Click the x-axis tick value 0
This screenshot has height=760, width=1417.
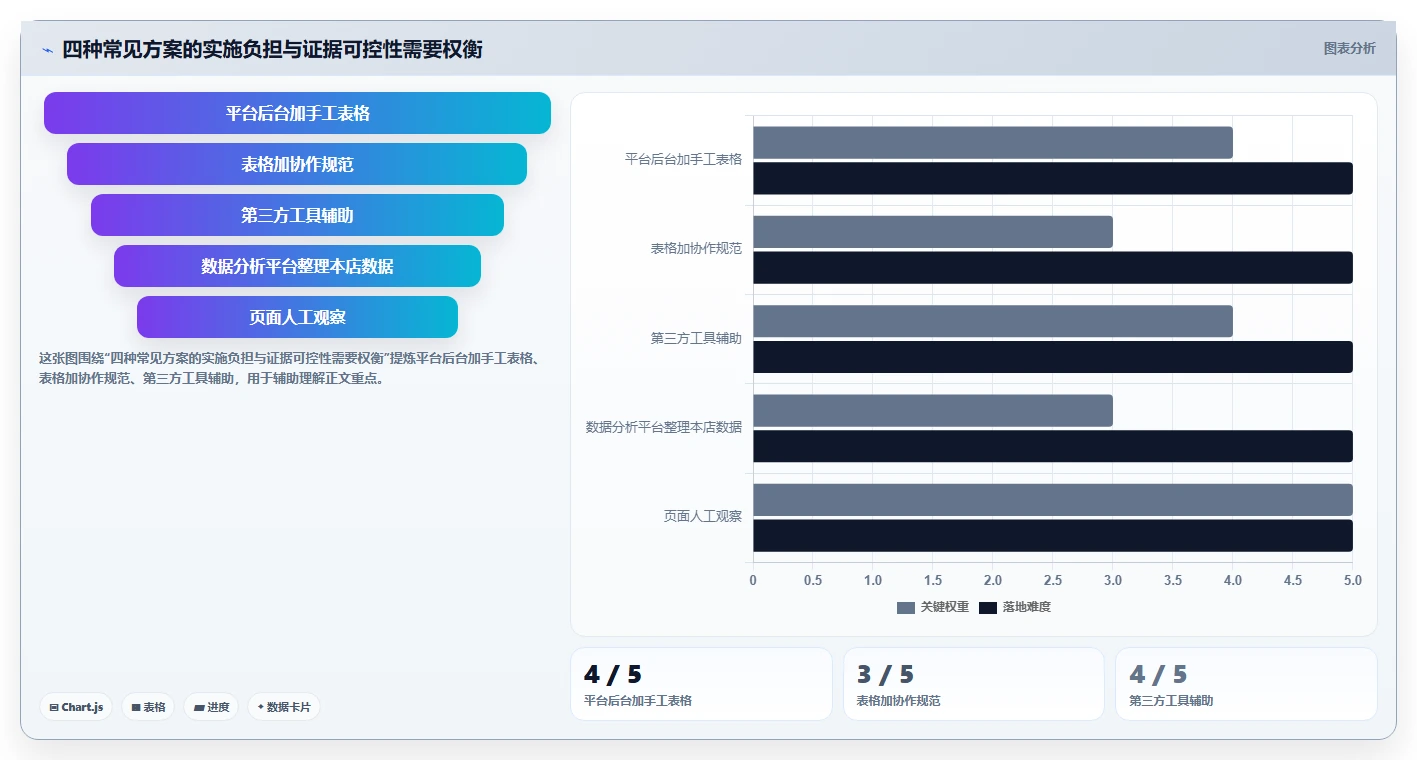tap(753, 580)
